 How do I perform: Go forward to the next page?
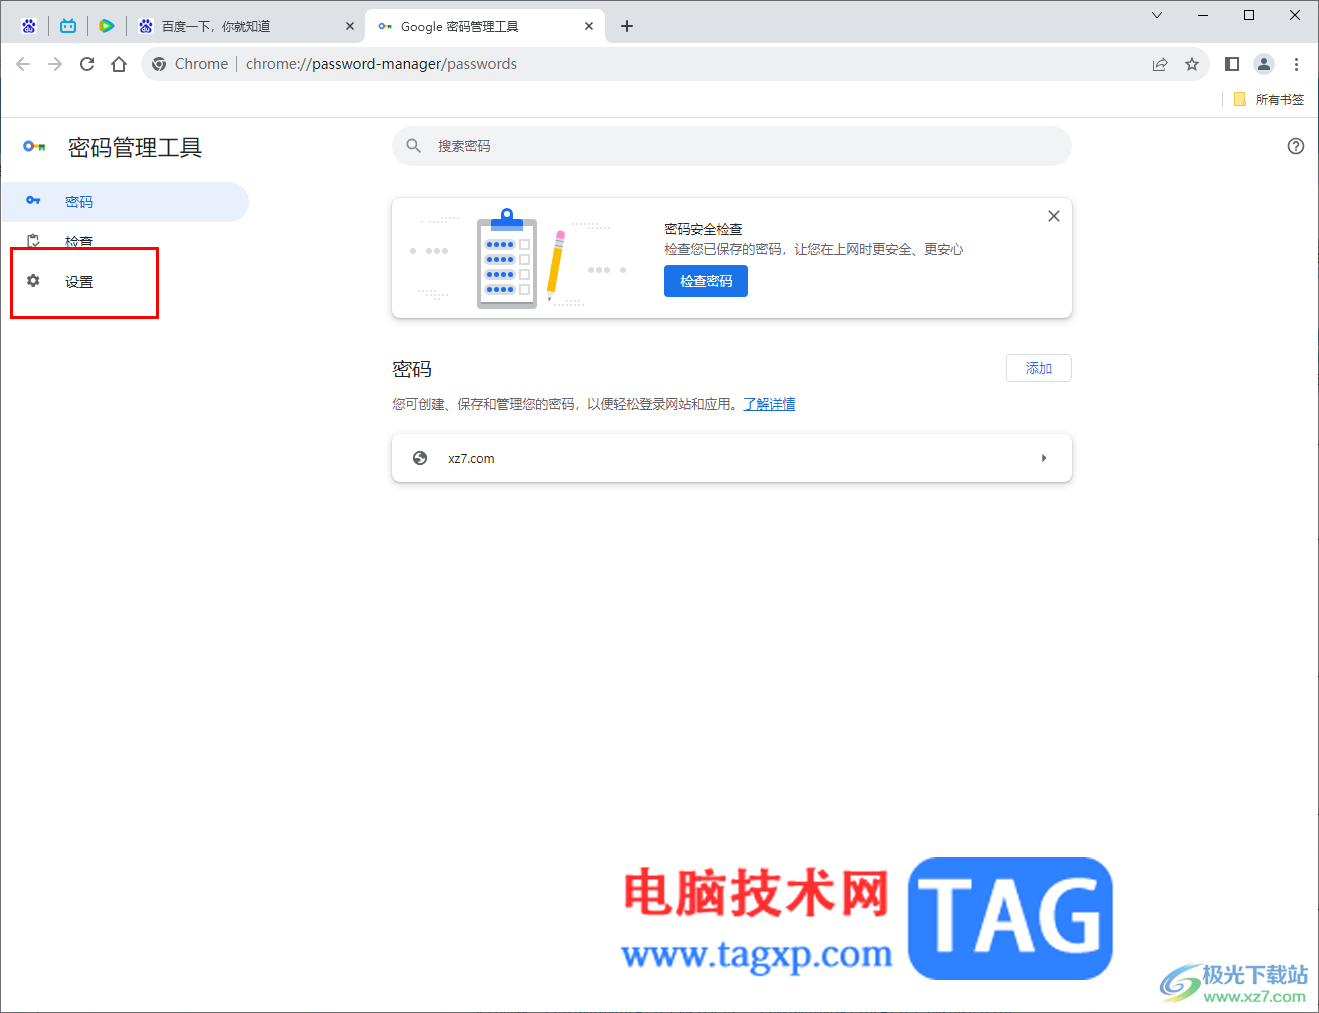coord(55,64)
